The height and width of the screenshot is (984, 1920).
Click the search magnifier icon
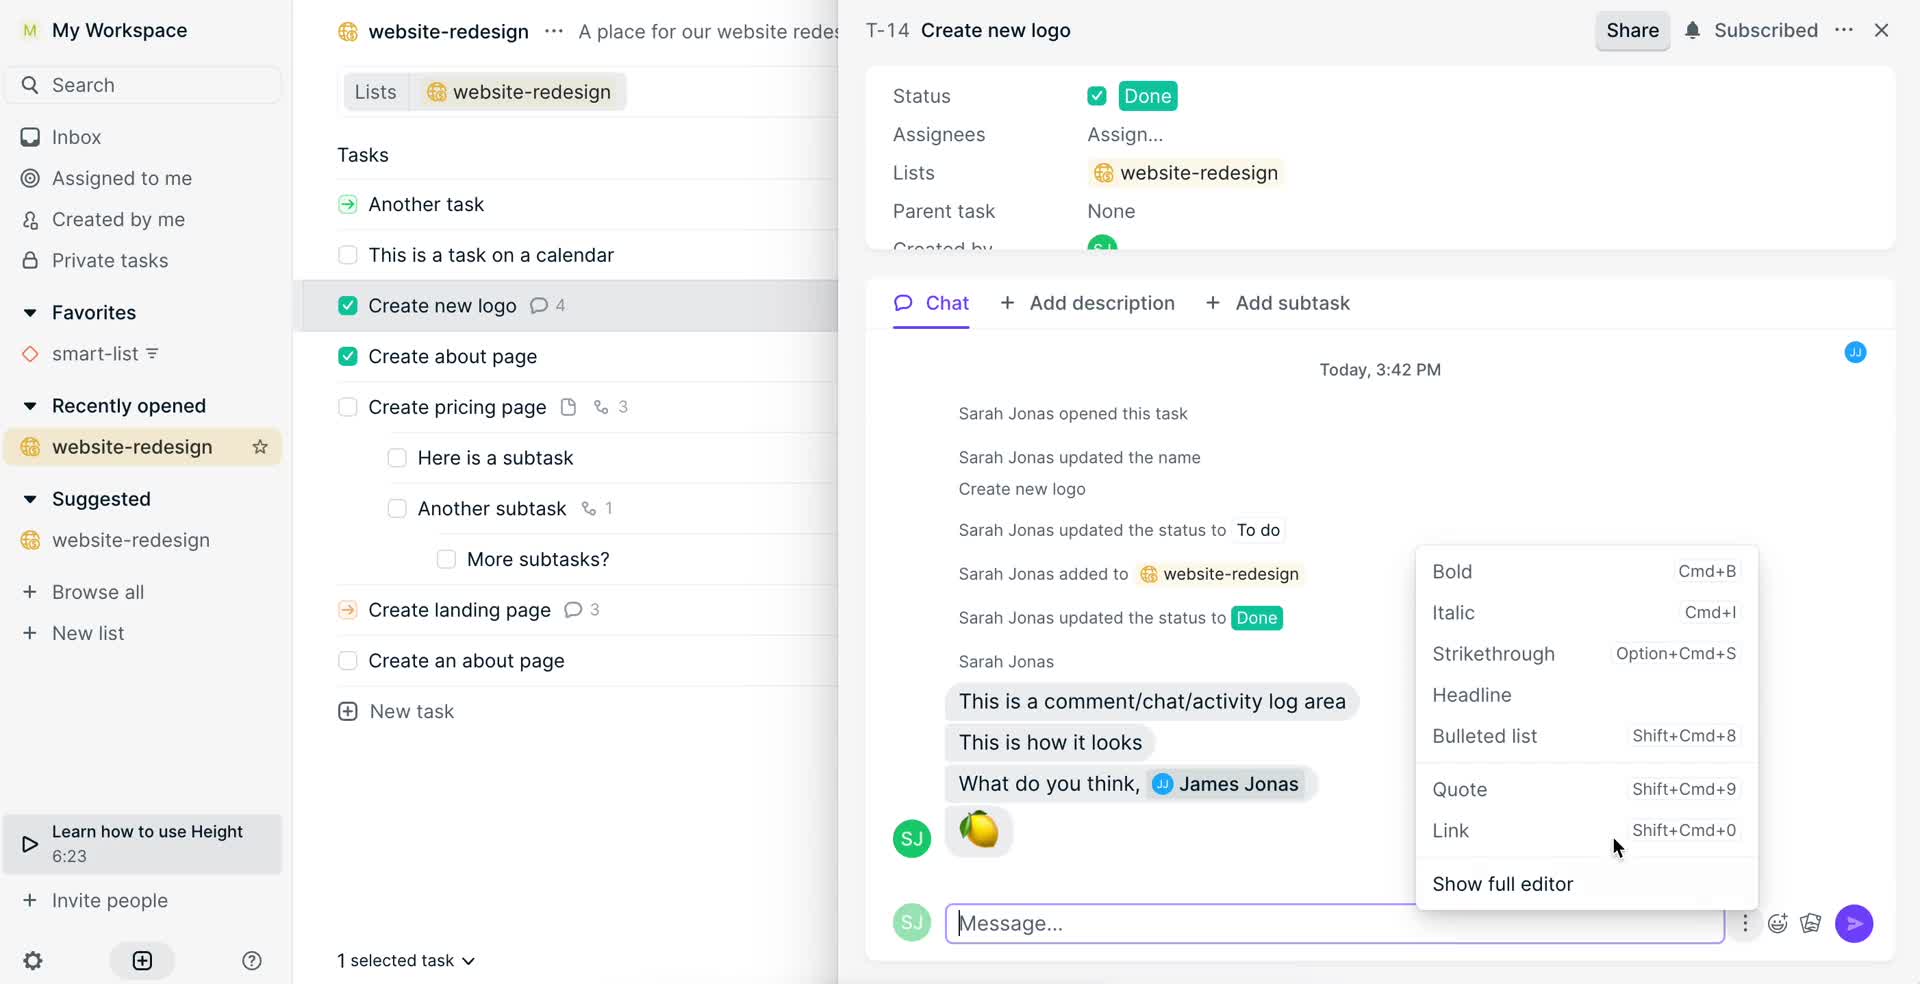[30, 85]
